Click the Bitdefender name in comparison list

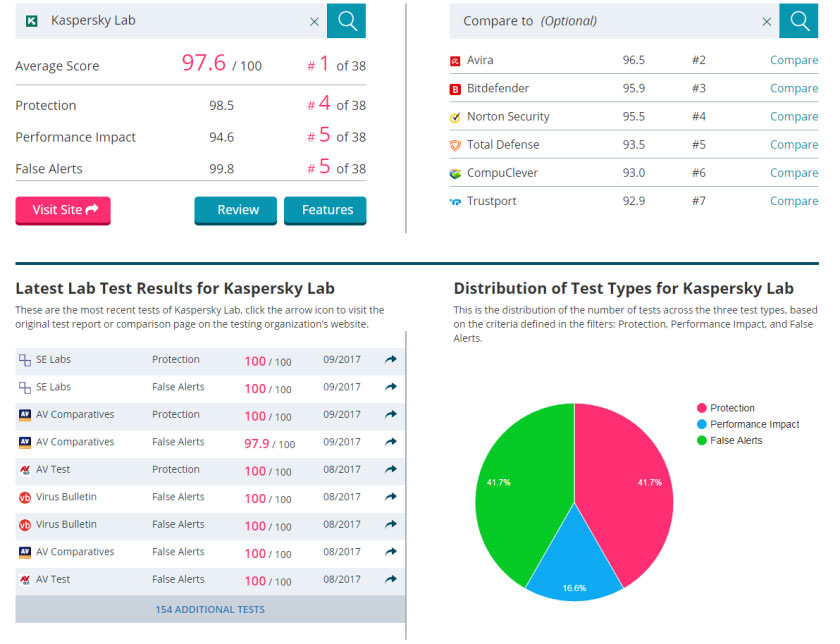[498, 88]
